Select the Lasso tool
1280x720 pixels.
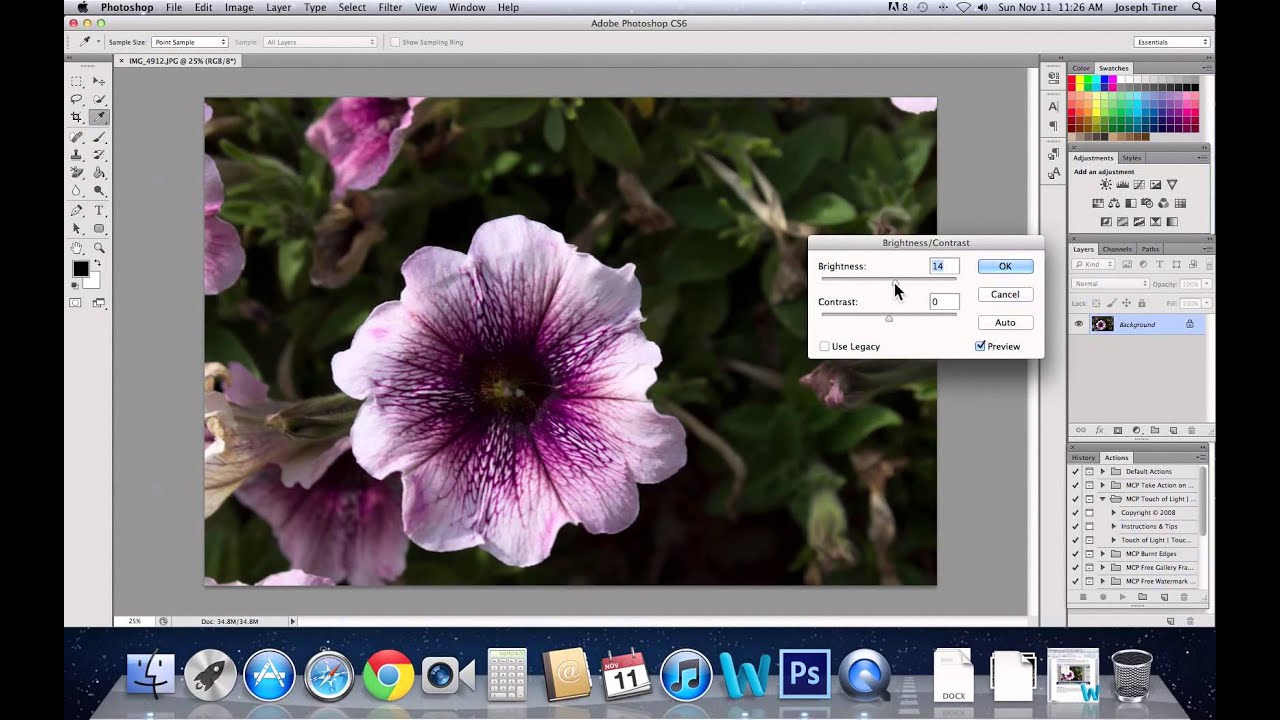[x=77, y=99]
